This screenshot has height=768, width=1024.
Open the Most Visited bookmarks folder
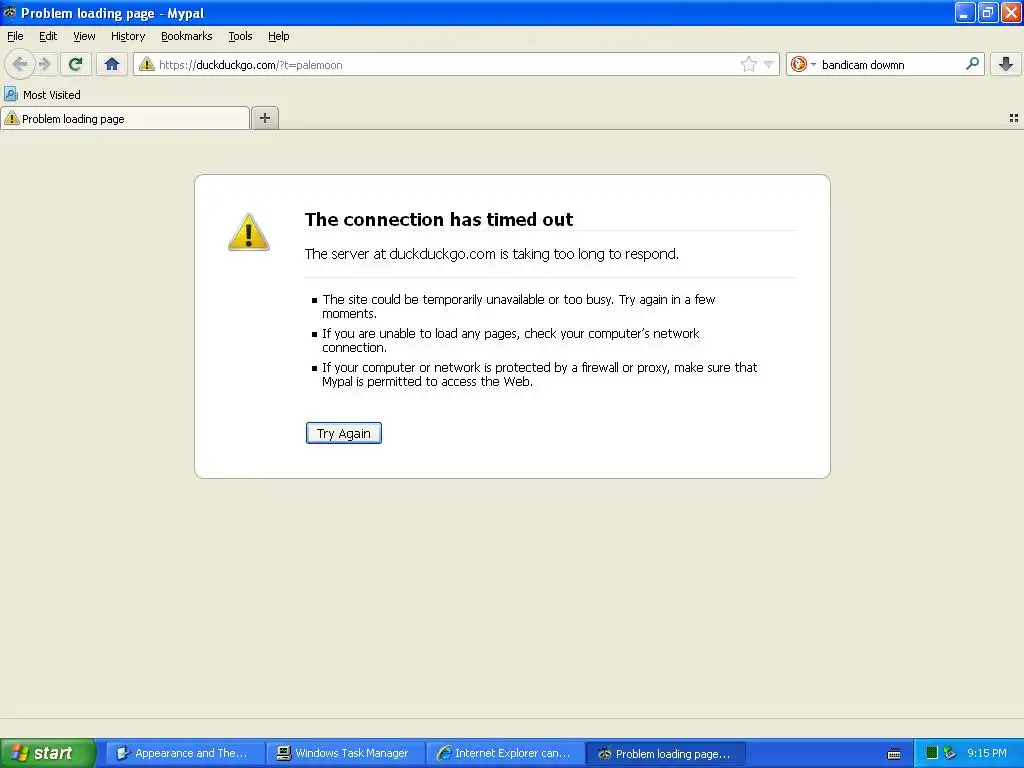(x=42, y=95)
